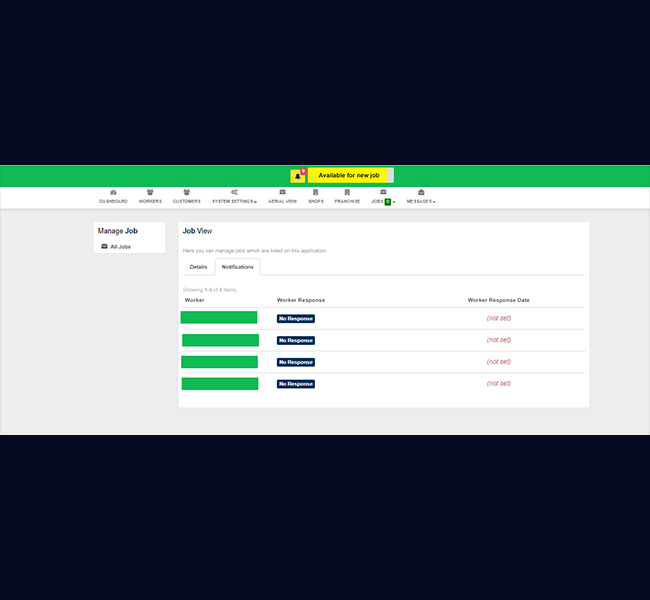Open the All Jobs sidebar link
This screenshot has height=600, width=650.
point(120,246)
